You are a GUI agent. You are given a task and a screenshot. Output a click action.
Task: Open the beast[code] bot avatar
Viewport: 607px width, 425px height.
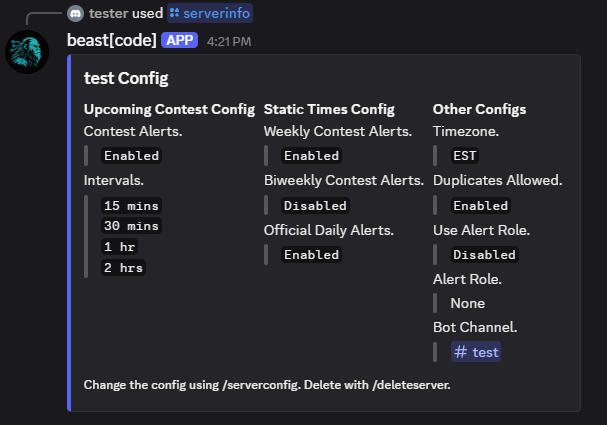(27, 52)
